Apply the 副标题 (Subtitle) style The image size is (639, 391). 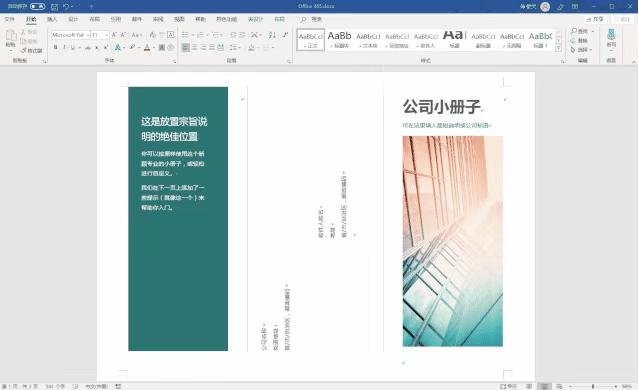(x=483, y=40)
